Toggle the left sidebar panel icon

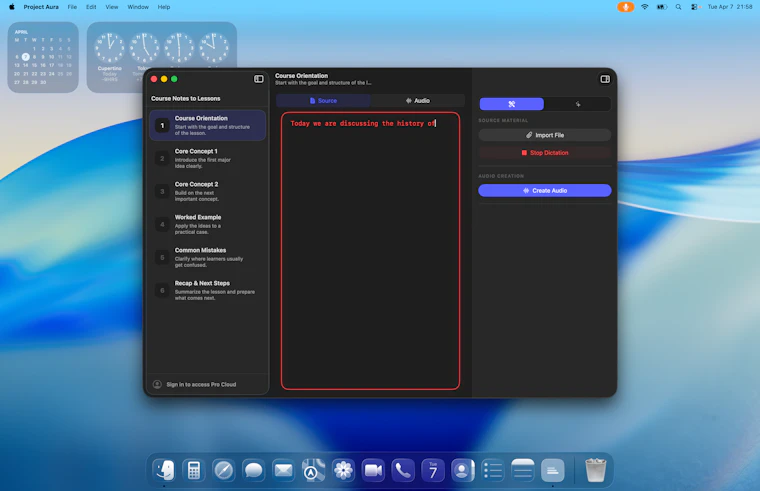(x=259, y=79)
